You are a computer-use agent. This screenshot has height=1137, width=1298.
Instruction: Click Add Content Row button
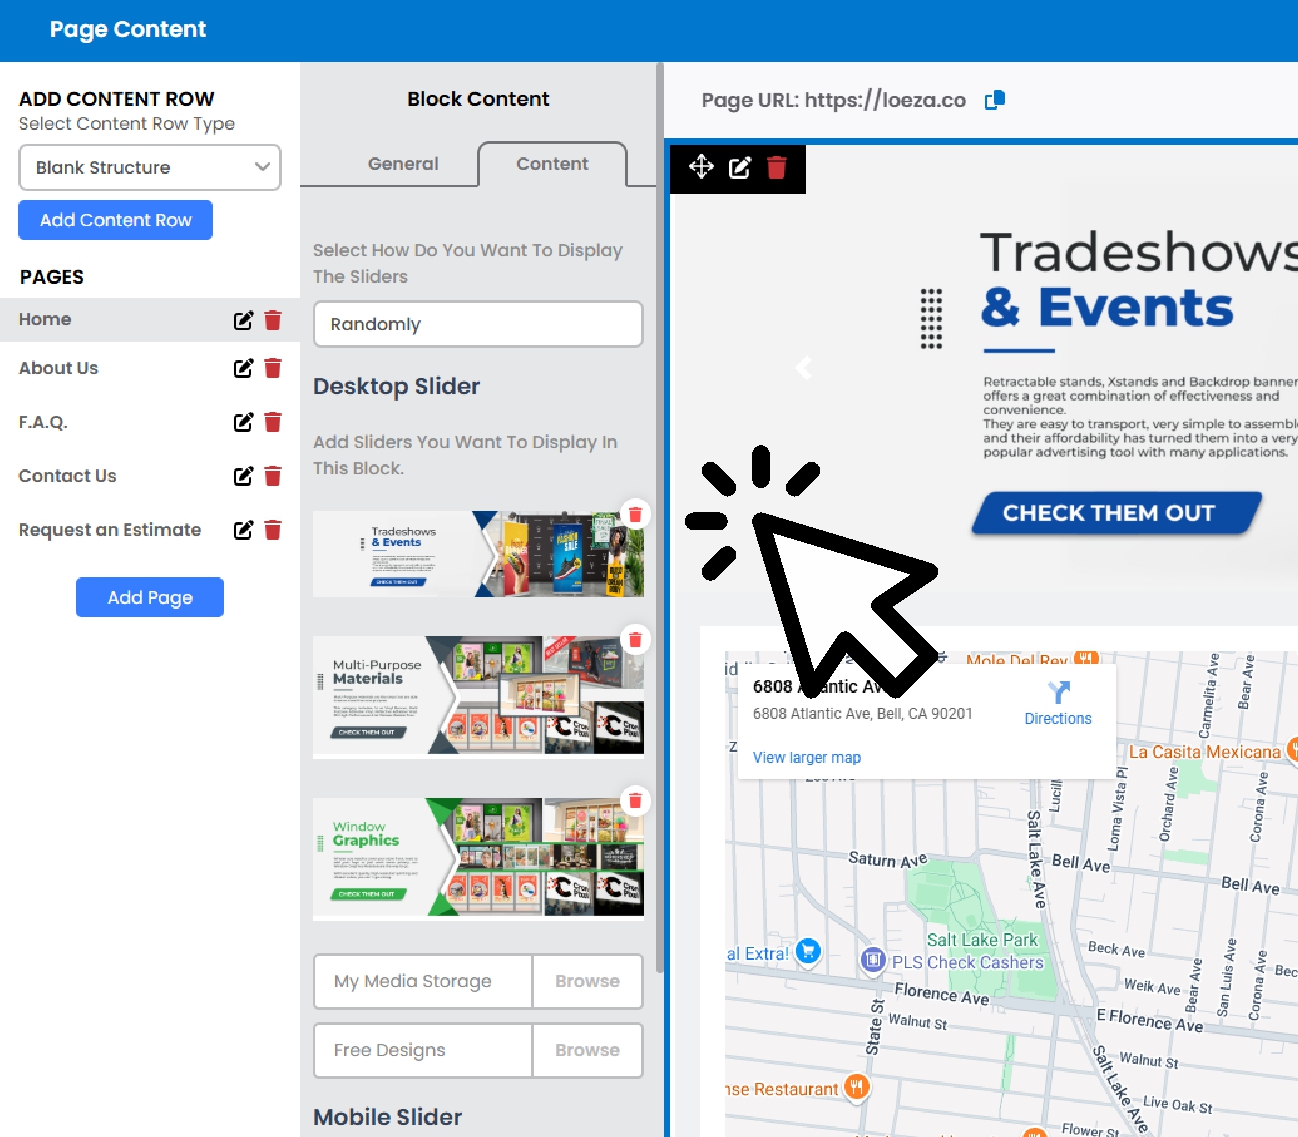click(x=116, y=220)
